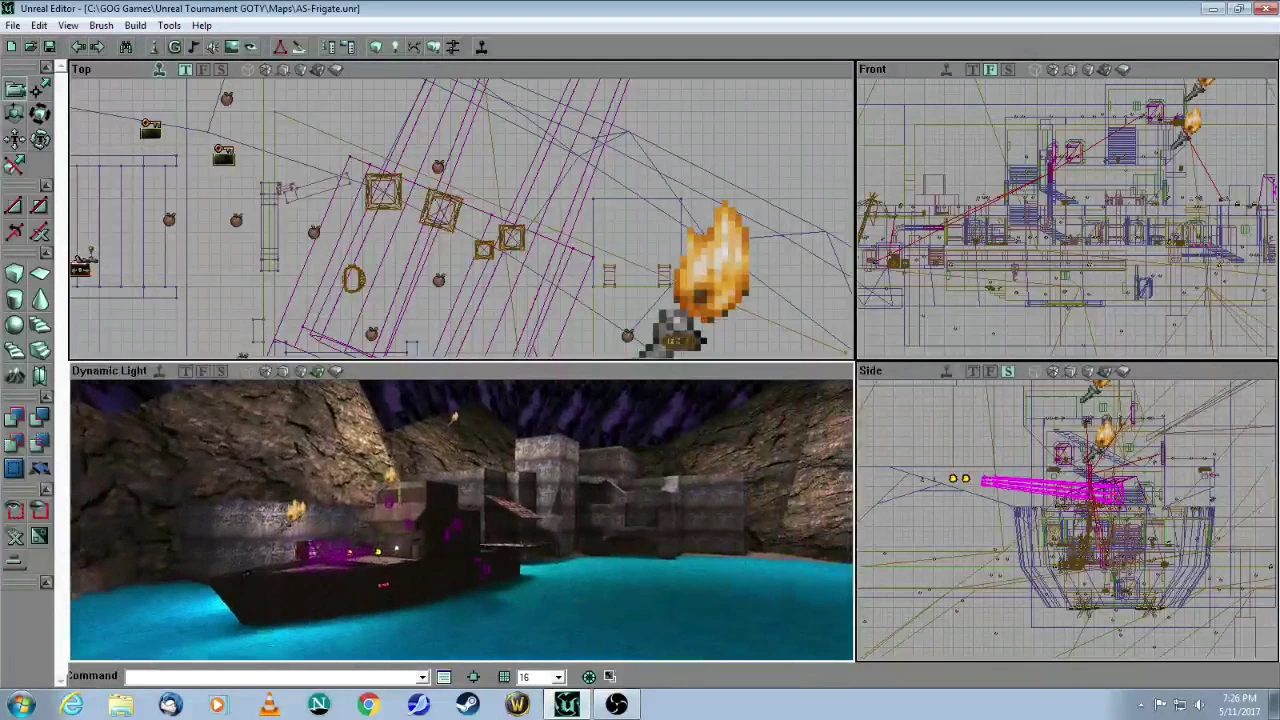This screenshot has height=720, width=1280.
Task: Click Build All icon
Action: (433, 47)
